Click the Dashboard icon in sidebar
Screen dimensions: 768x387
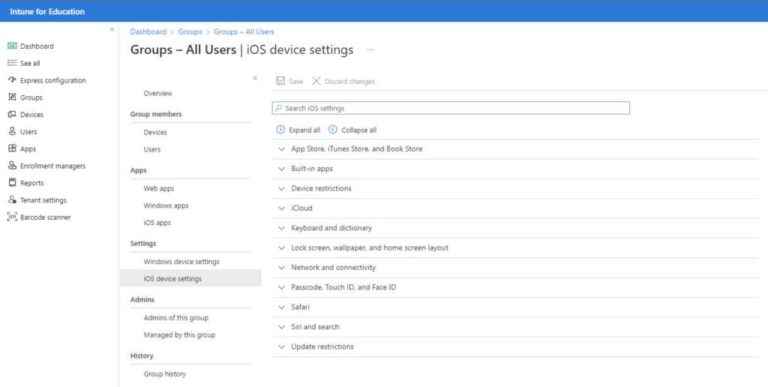pos(12,46)
